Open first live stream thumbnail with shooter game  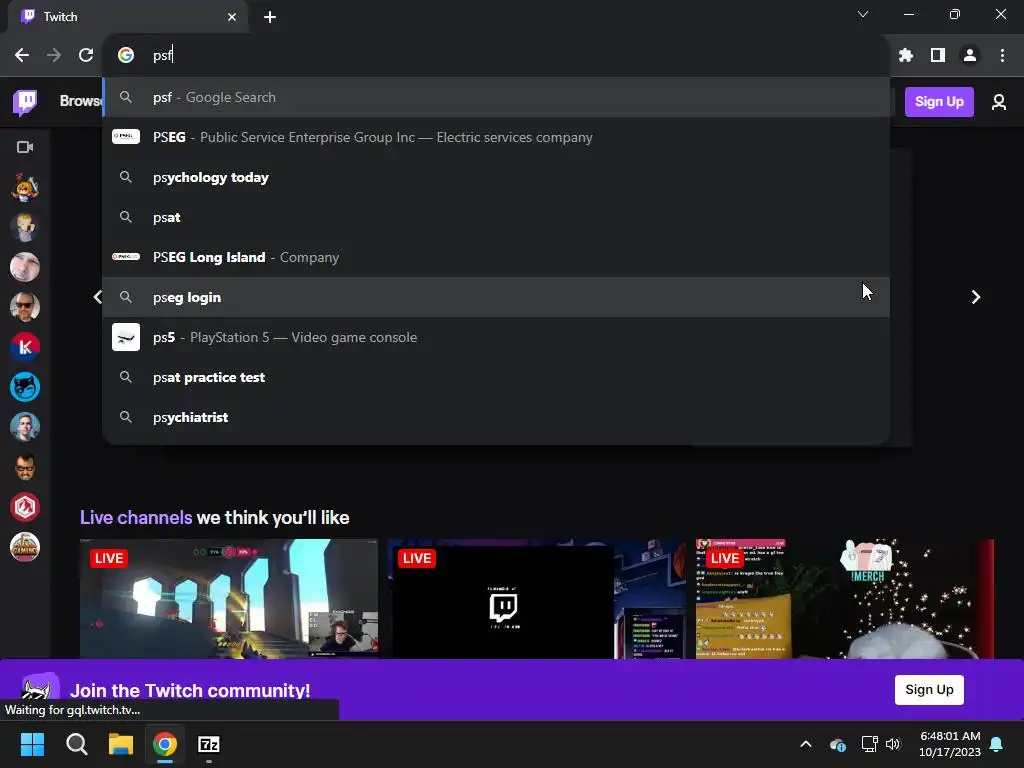point(229,599)
